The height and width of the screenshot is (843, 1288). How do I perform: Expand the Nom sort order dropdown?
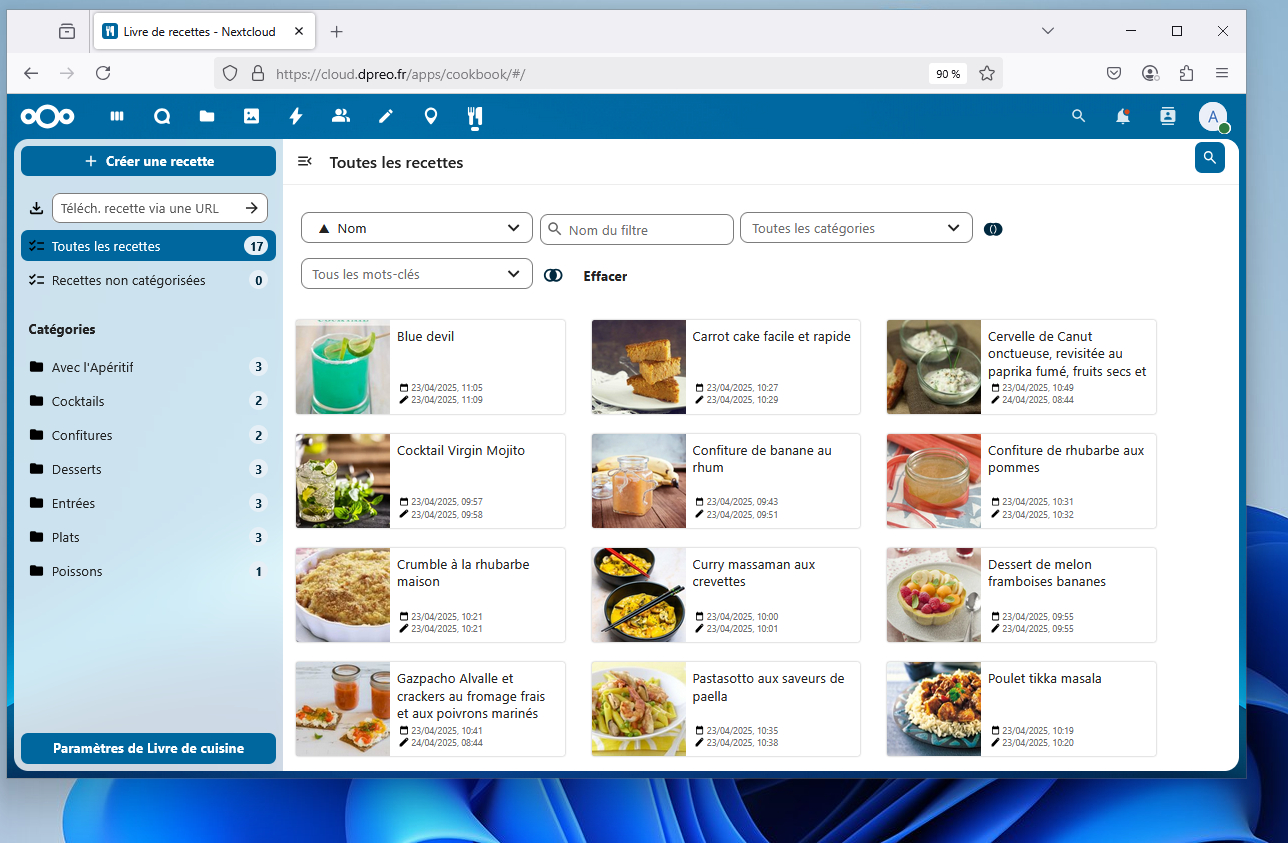pos(416,228)
